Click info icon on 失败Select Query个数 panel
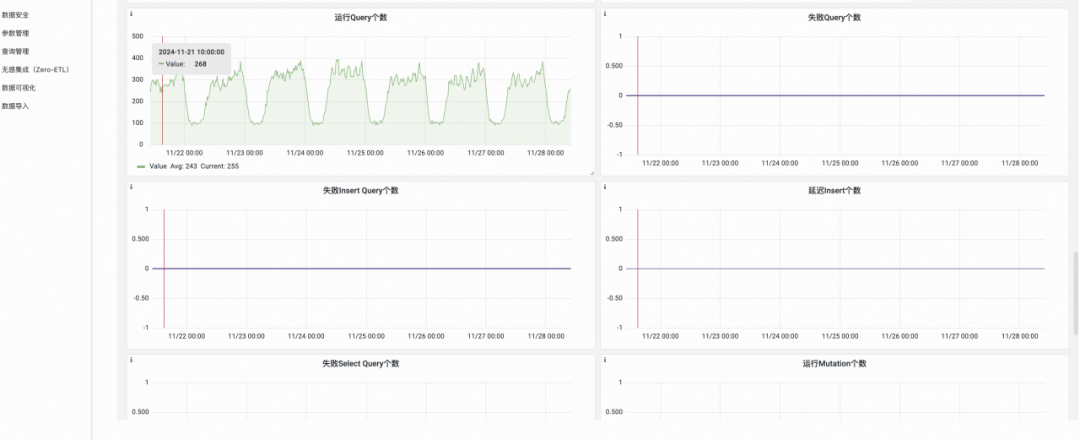The width and height of the screenshot is (1080, 440). point(131,359)
